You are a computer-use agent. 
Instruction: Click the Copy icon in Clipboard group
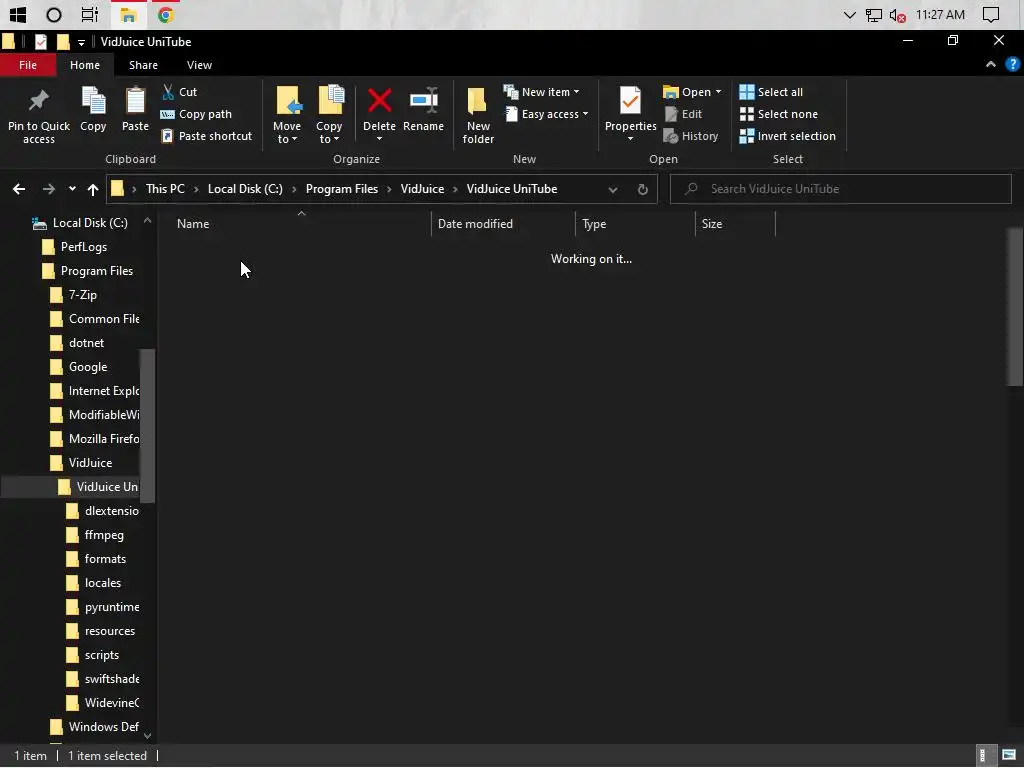pyautogui.click(x=93, y=110)
